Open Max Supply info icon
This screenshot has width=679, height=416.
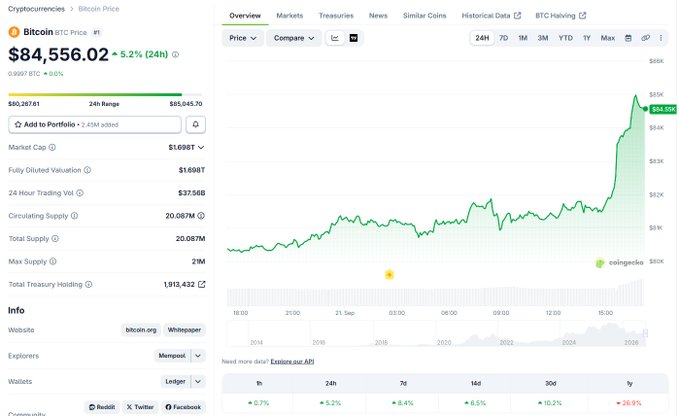53,261
